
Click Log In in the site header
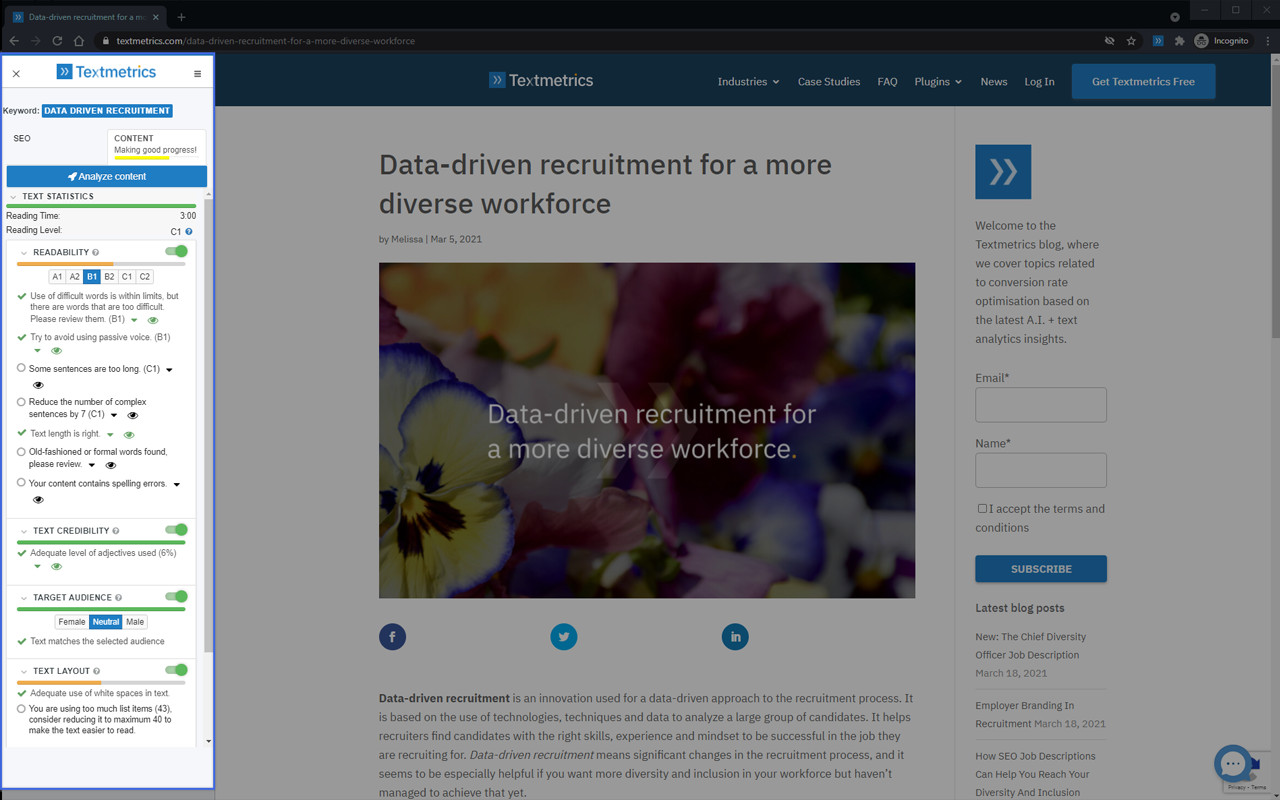coord(1039,82)
